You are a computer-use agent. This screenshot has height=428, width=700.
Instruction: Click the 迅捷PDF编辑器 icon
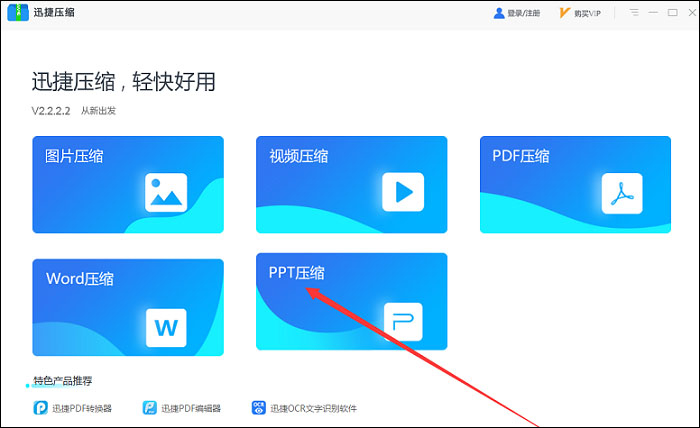point(150,408)
